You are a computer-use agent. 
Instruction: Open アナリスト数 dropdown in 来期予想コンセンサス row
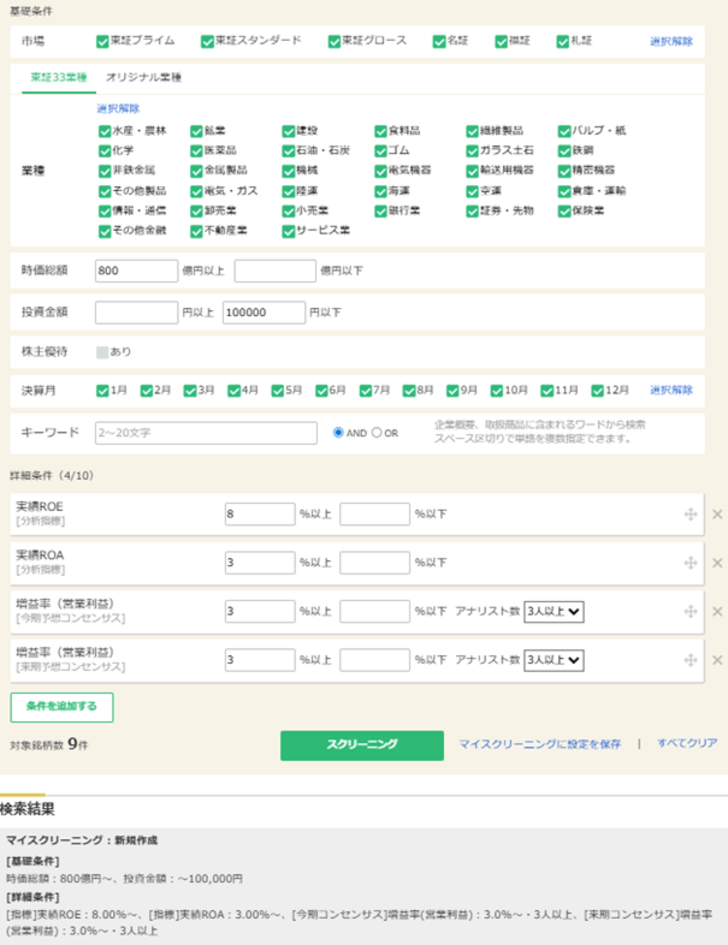tap(554, 660)
